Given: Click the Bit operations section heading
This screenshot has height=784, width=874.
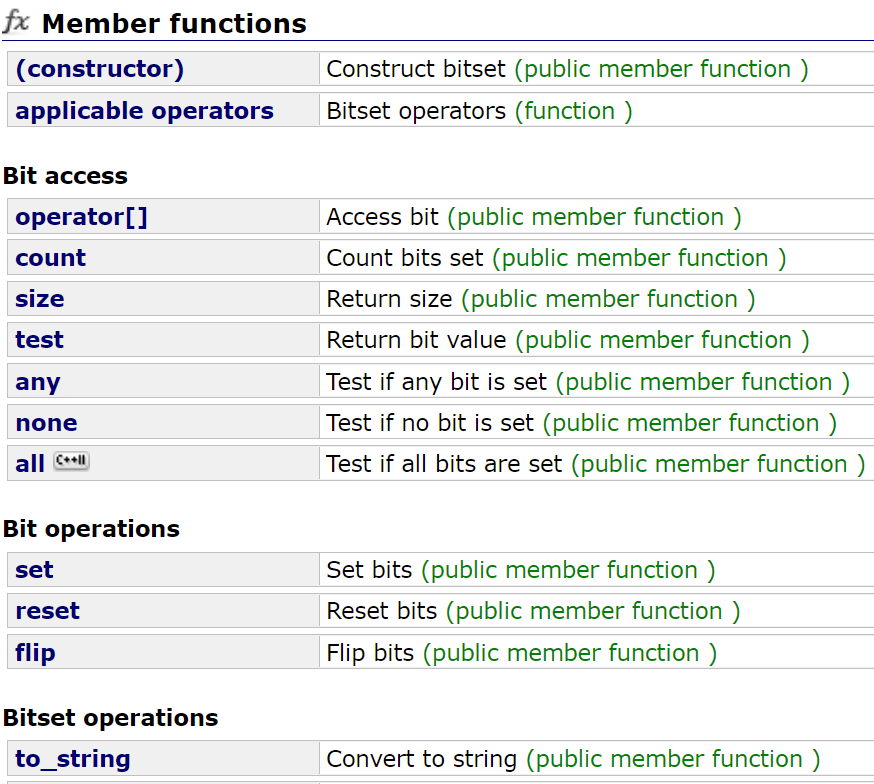Looking at the screenshot, I should click(x=92, y=529).
